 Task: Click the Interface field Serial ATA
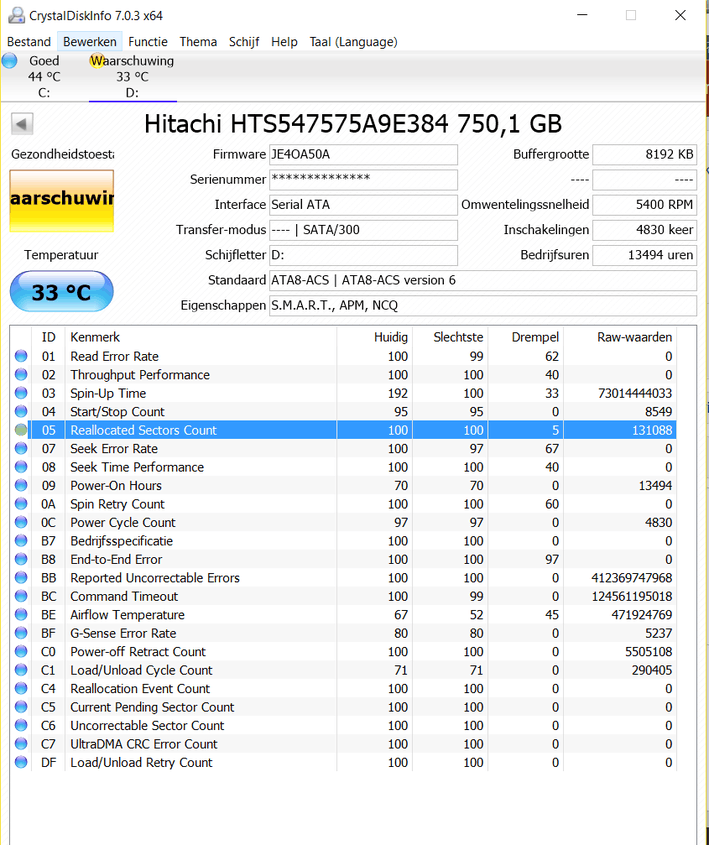tap(363, 205)
